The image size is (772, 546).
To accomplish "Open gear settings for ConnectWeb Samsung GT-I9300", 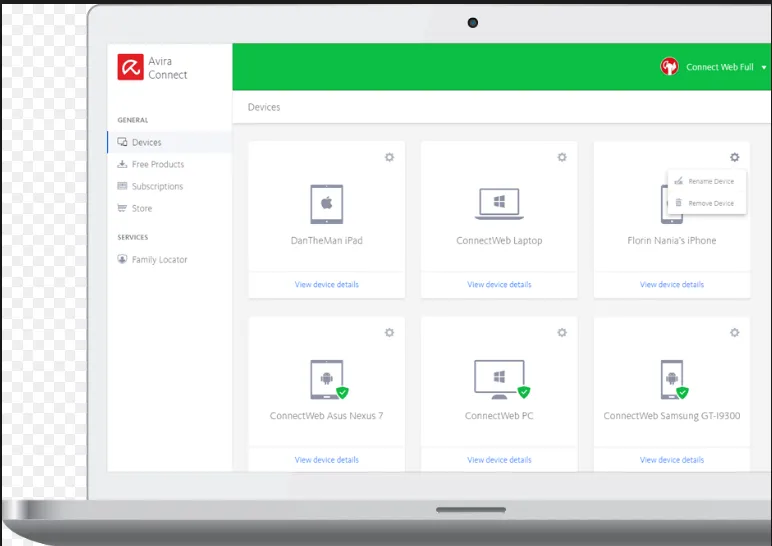I will 735,332.
